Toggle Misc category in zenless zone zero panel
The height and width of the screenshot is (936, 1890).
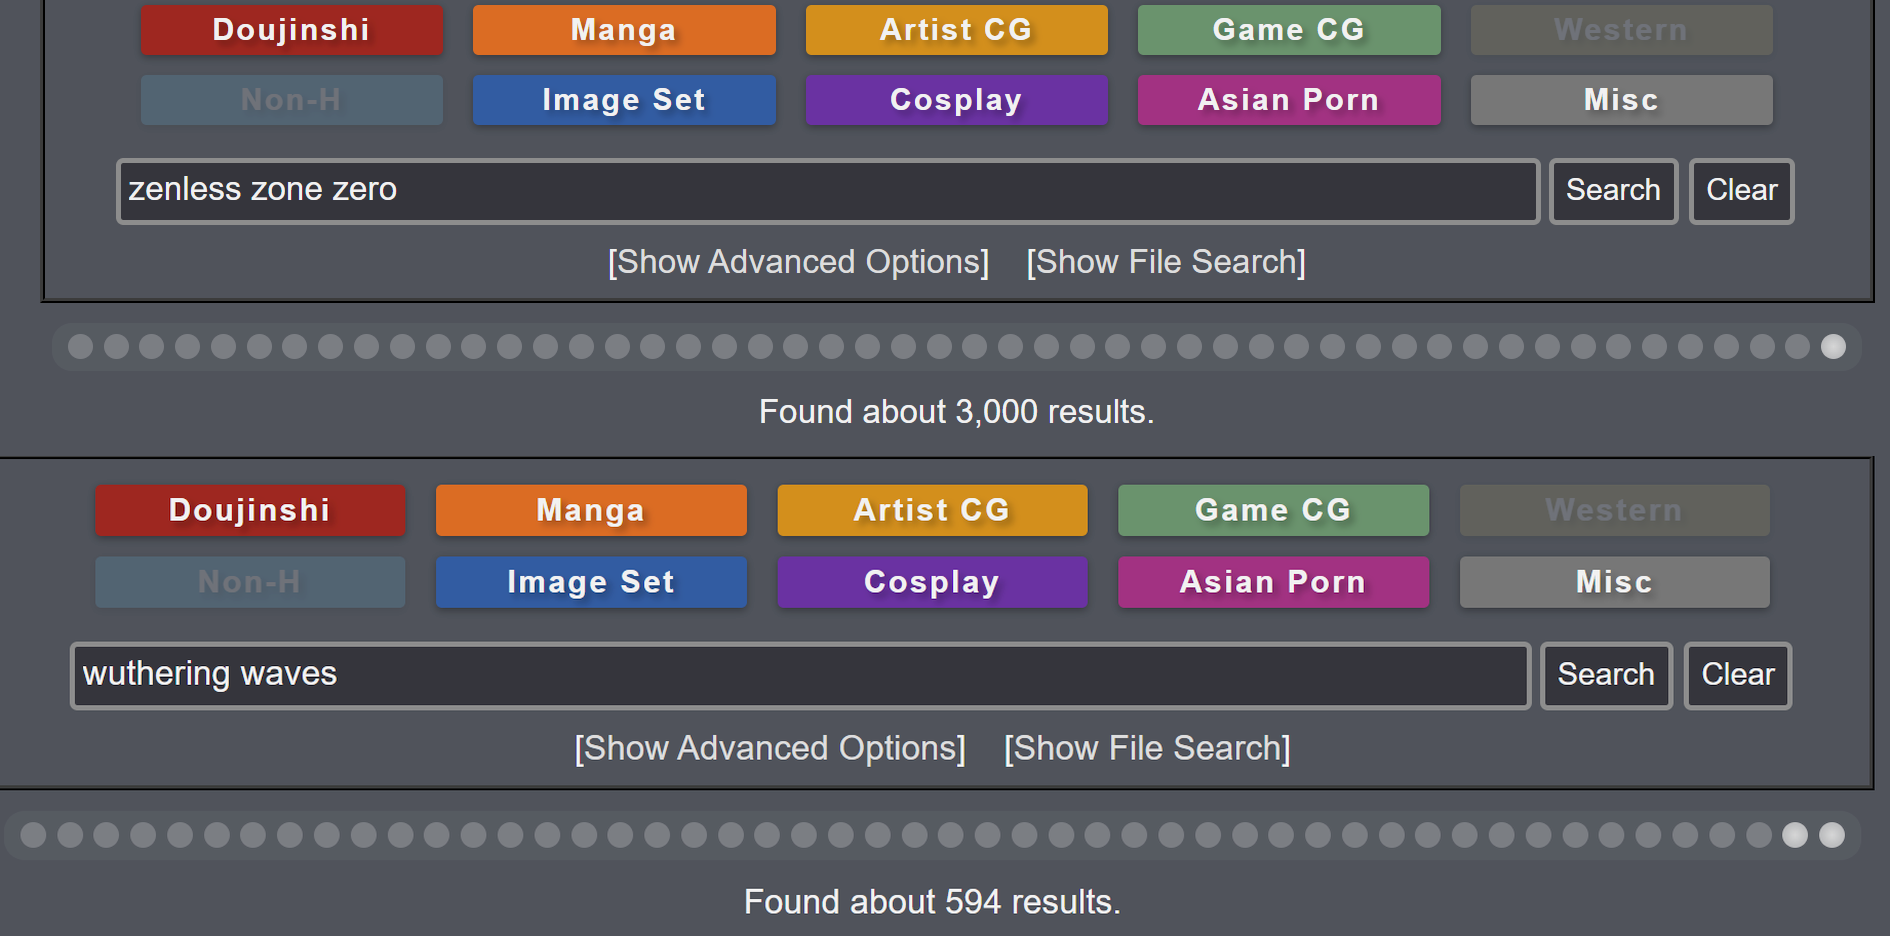(1621, 100)
